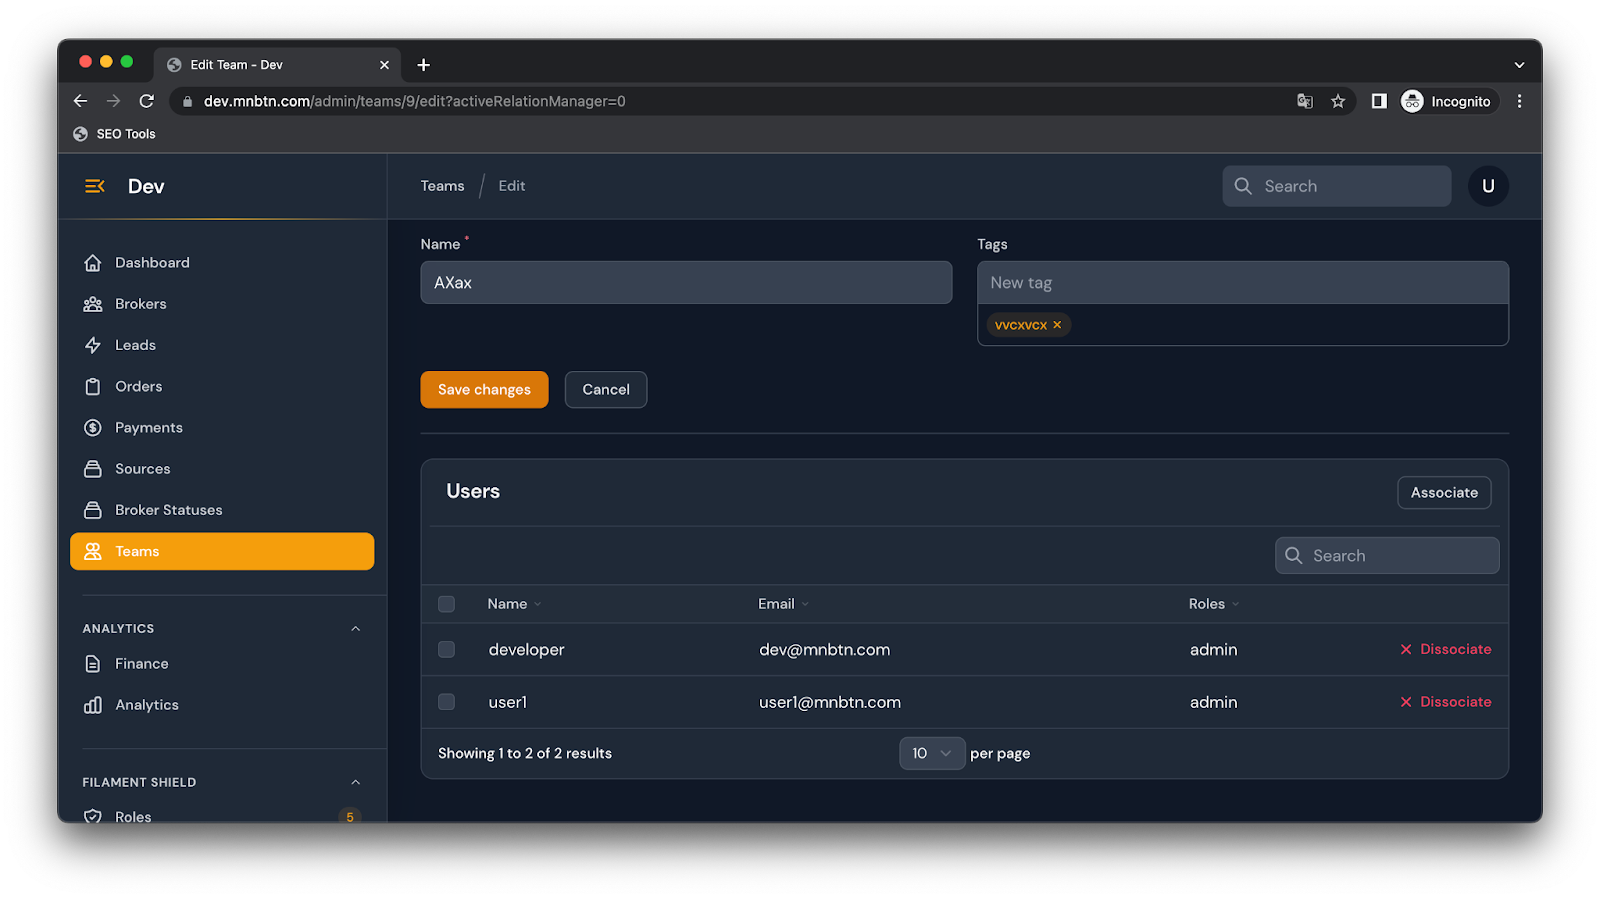This screenshot has height=899, width=1600.
Task: Click the Incognito profile chip
Action: point(1448,101)
